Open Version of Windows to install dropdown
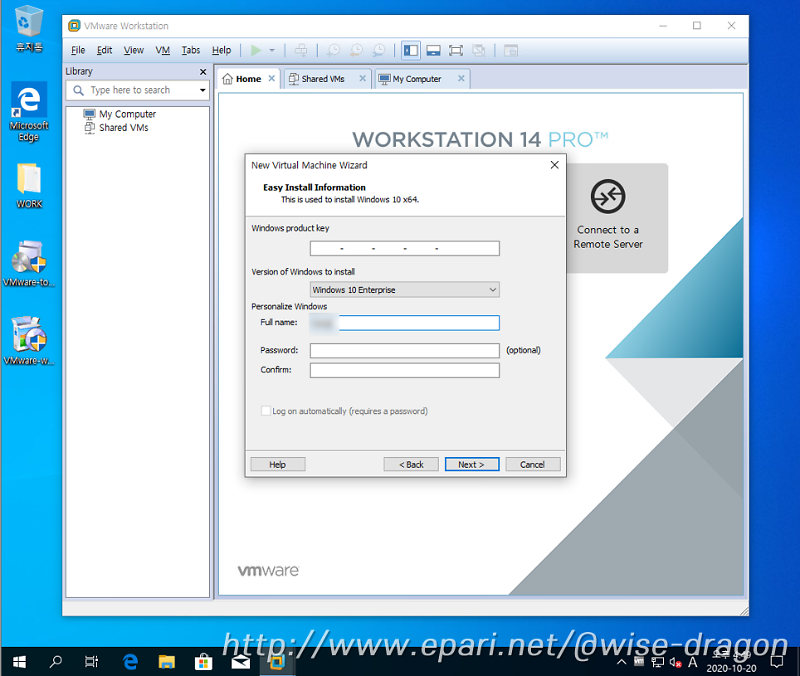Viewport: 800px width, 676px height. coord(405,289)
